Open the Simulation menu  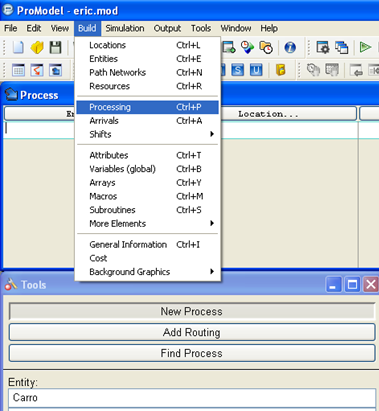125,28
